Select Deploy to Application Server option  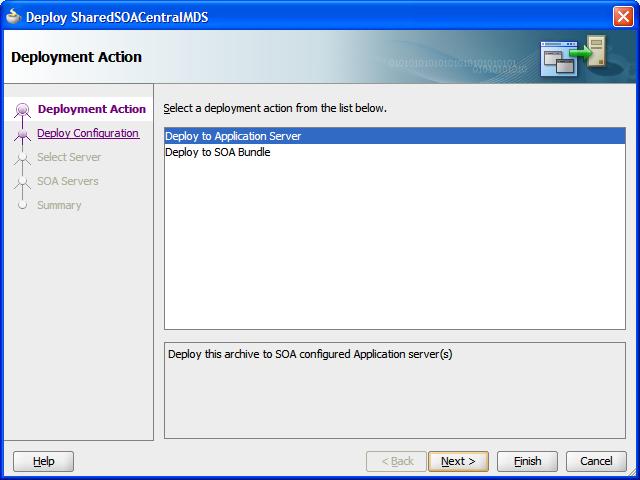(394, 136)
